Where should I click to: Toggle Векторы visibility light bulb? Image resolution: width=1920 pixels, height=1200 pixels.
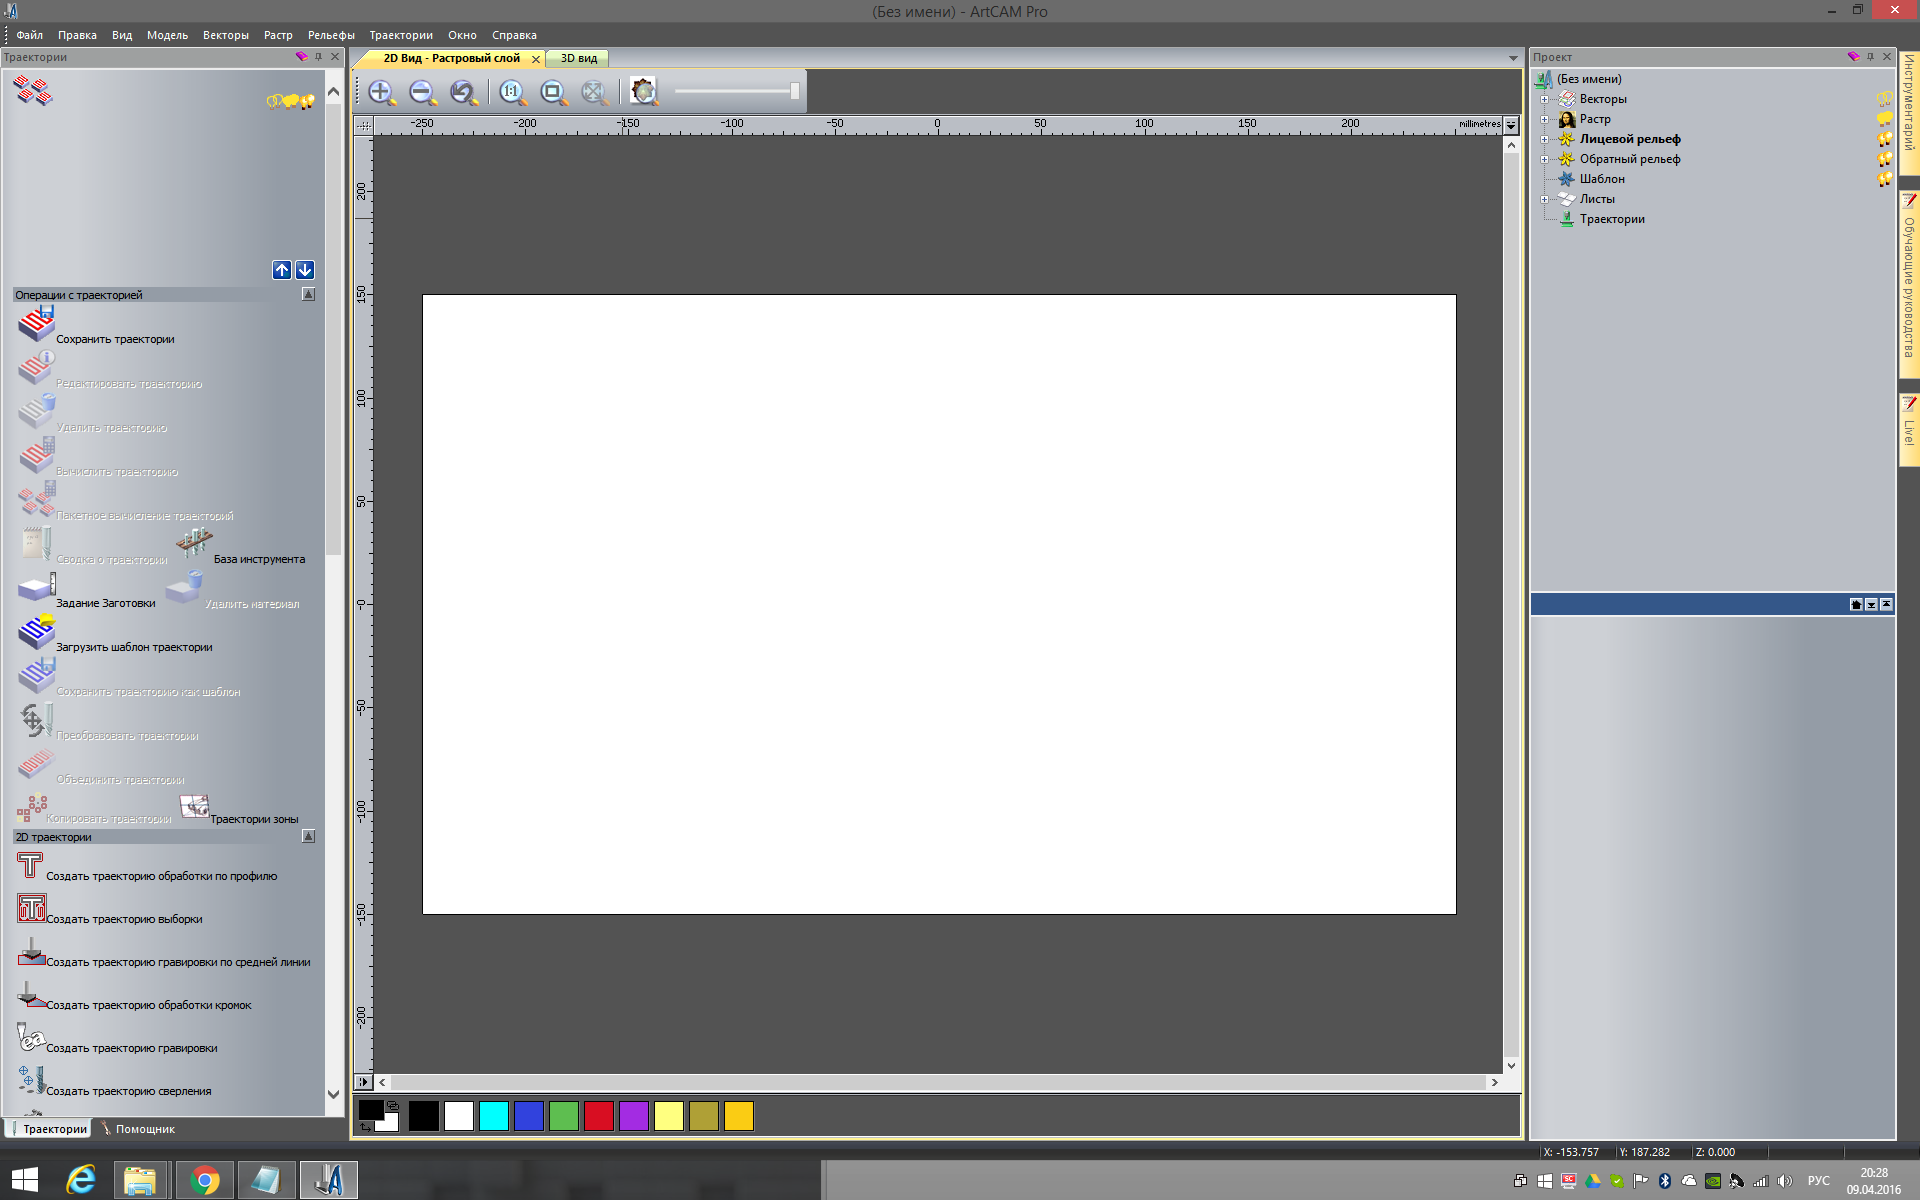(1884, 99)
